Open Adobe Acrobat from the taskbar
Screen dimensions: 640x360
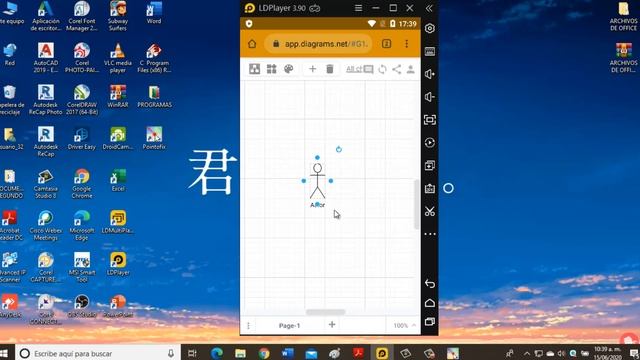click(358, 353)
